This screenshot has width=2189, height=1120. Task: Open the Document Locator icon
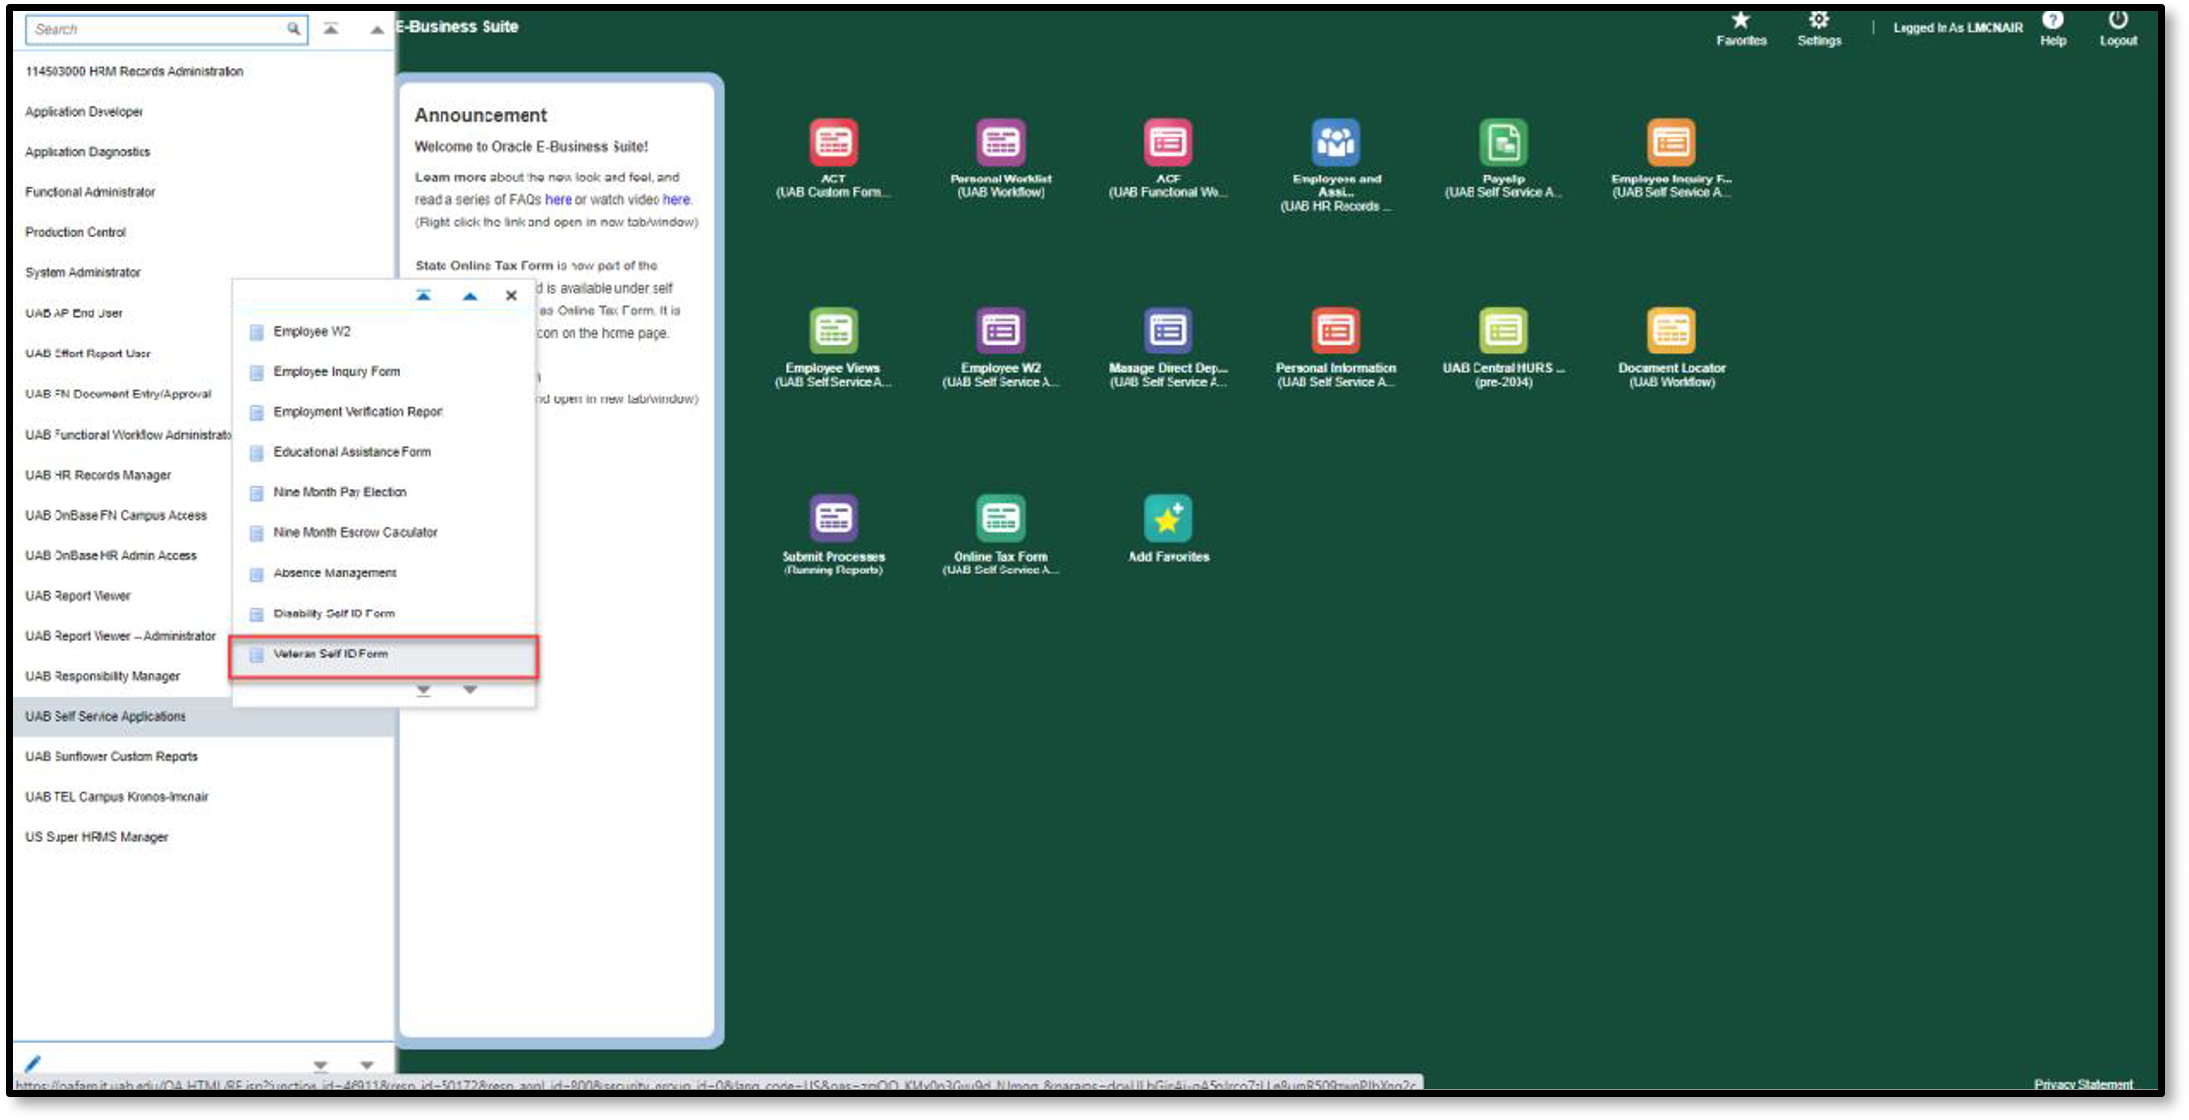click(1670, 331)
